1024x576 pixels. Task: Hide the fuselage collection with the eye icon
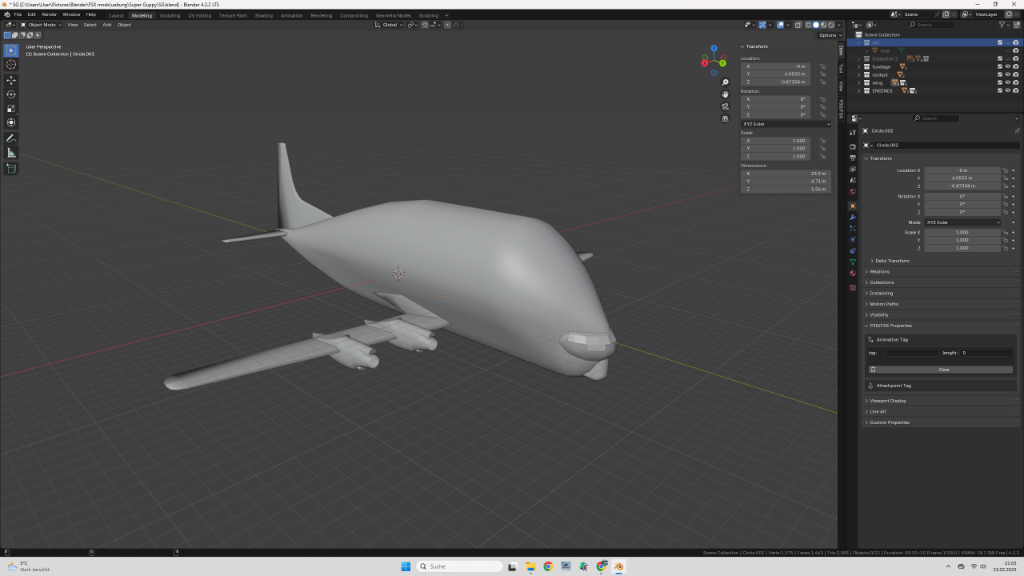[x=1007, y=67]
